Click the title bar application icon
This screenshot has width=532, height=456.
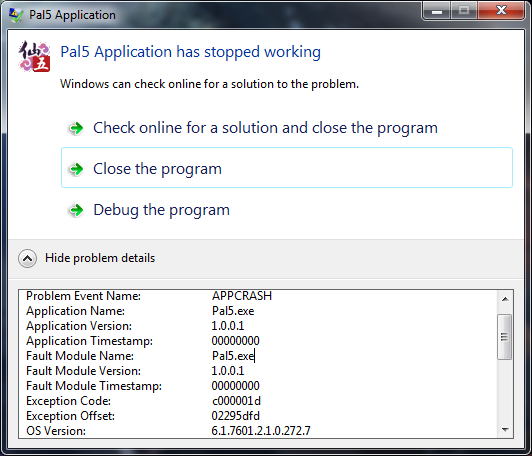16,15
